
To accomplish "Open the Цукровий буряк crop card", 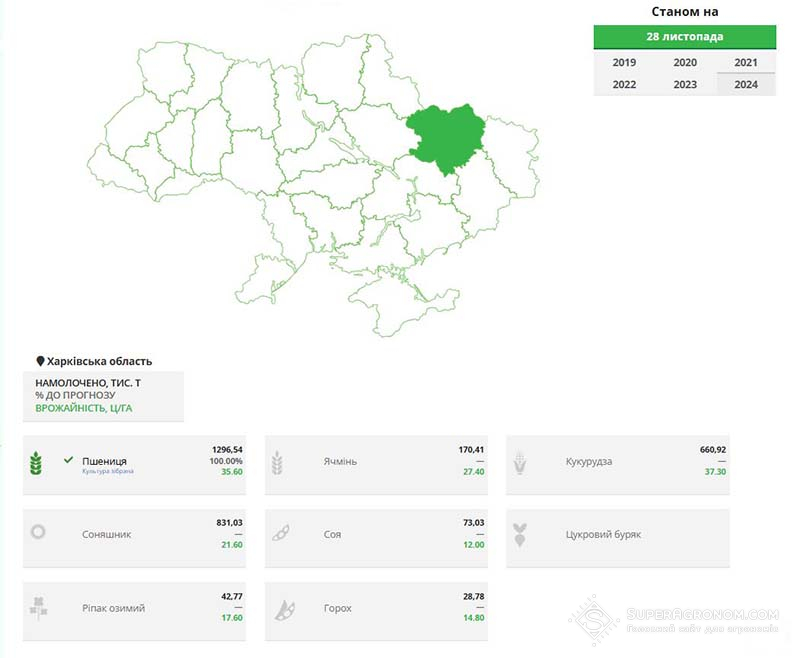I will click(618, 538).
